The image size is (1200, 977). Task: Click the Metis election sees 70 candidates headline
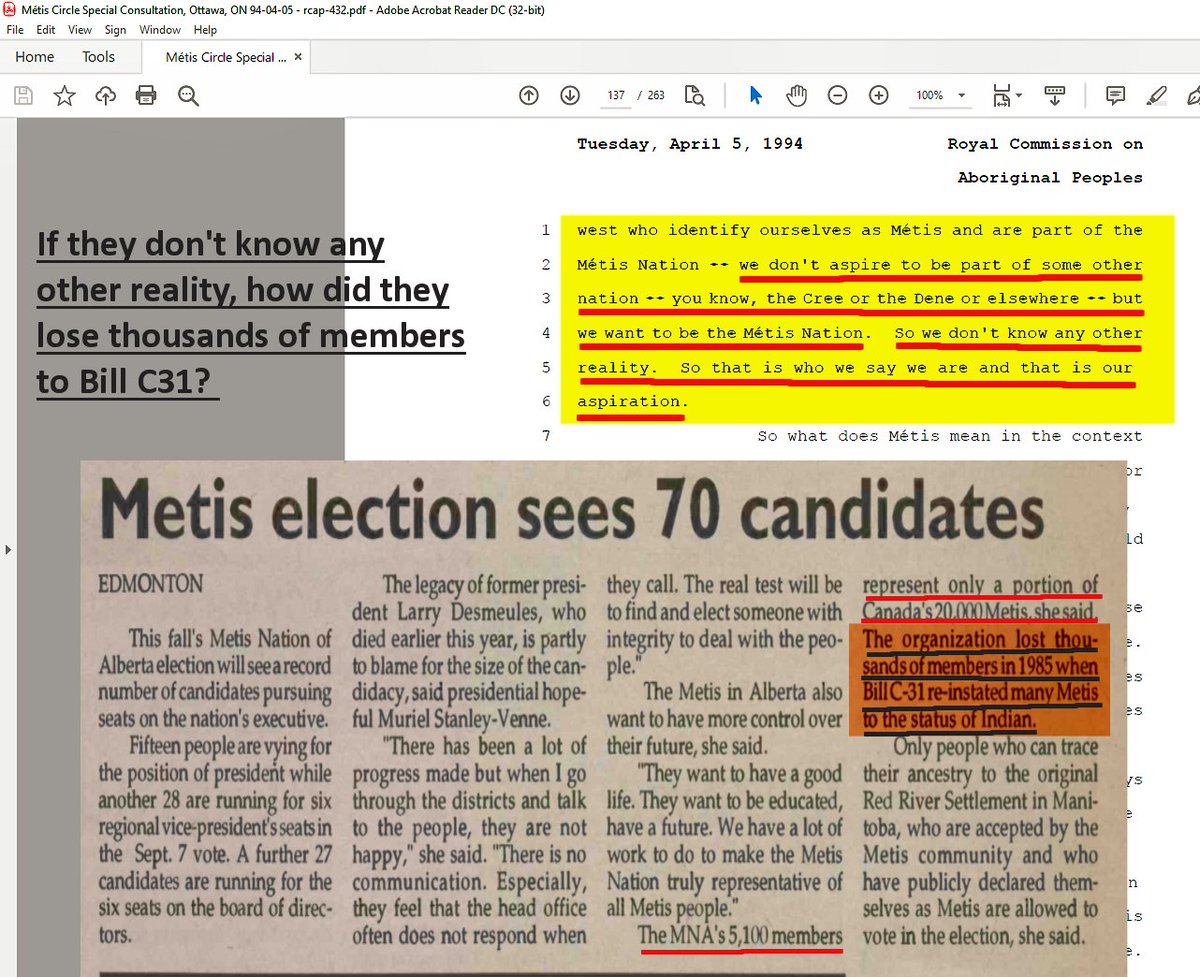coord(571,512)
